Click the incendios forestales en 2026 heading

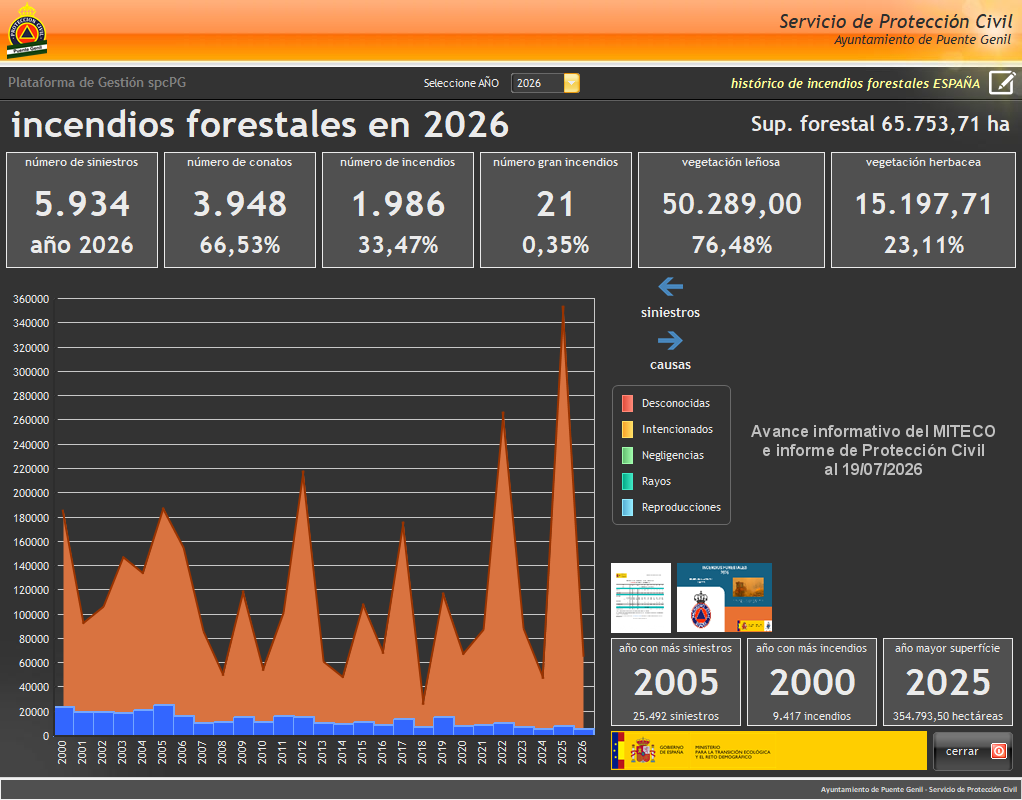(x=260, y=124)
